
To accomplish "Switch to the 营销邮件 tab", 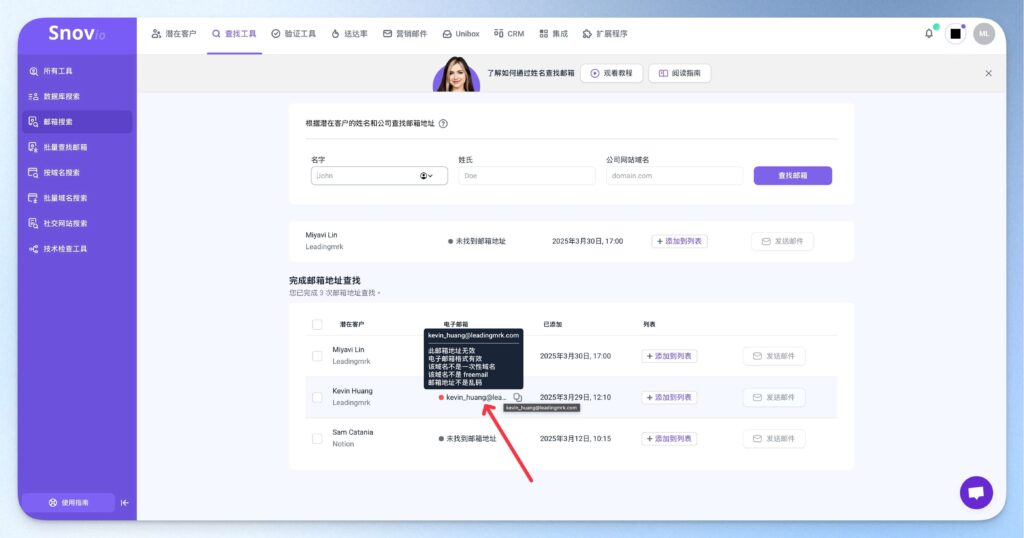I will pos(405,34).
